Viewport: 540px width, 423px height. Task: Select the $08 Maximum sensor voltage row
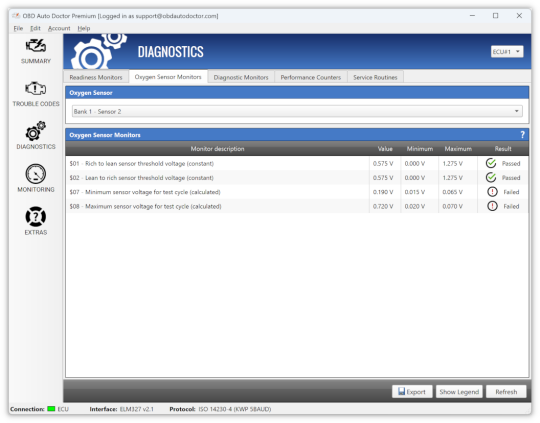click(x=297, y=206)
